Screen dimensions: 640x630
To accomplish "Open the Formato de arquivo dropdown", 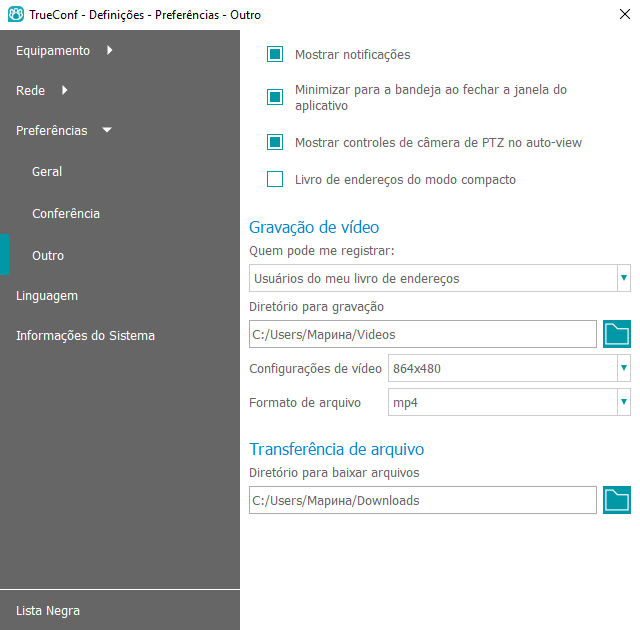I will click(x=509, y=402).
